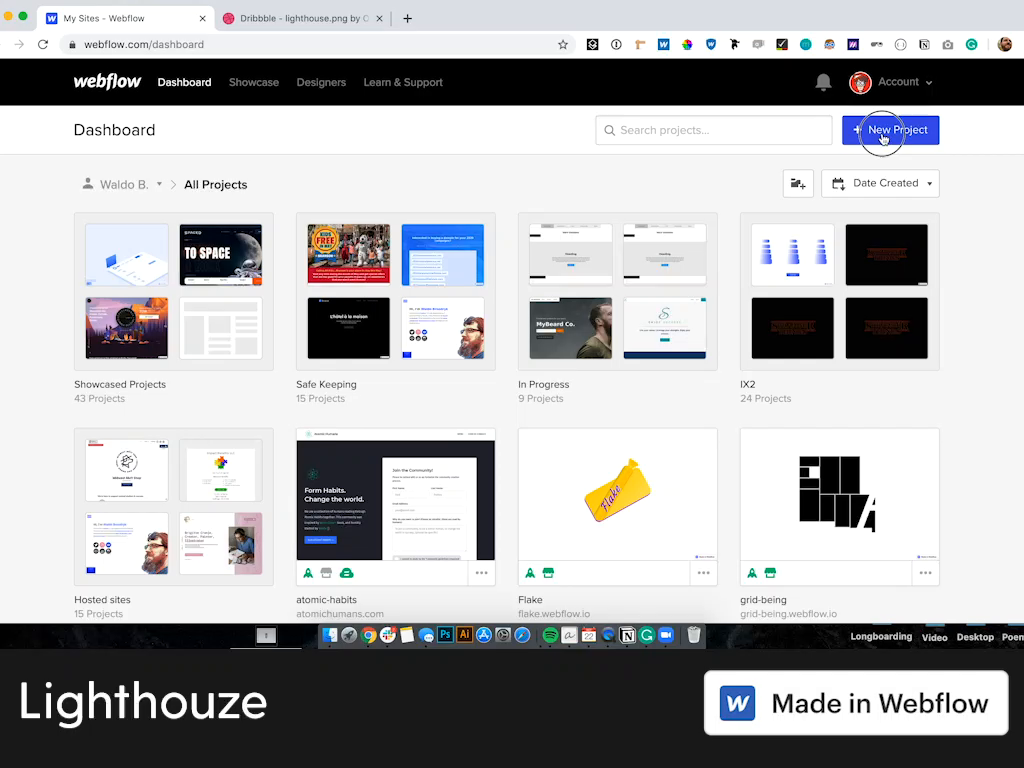Close the Dribbble browser tab

(379, 18)
